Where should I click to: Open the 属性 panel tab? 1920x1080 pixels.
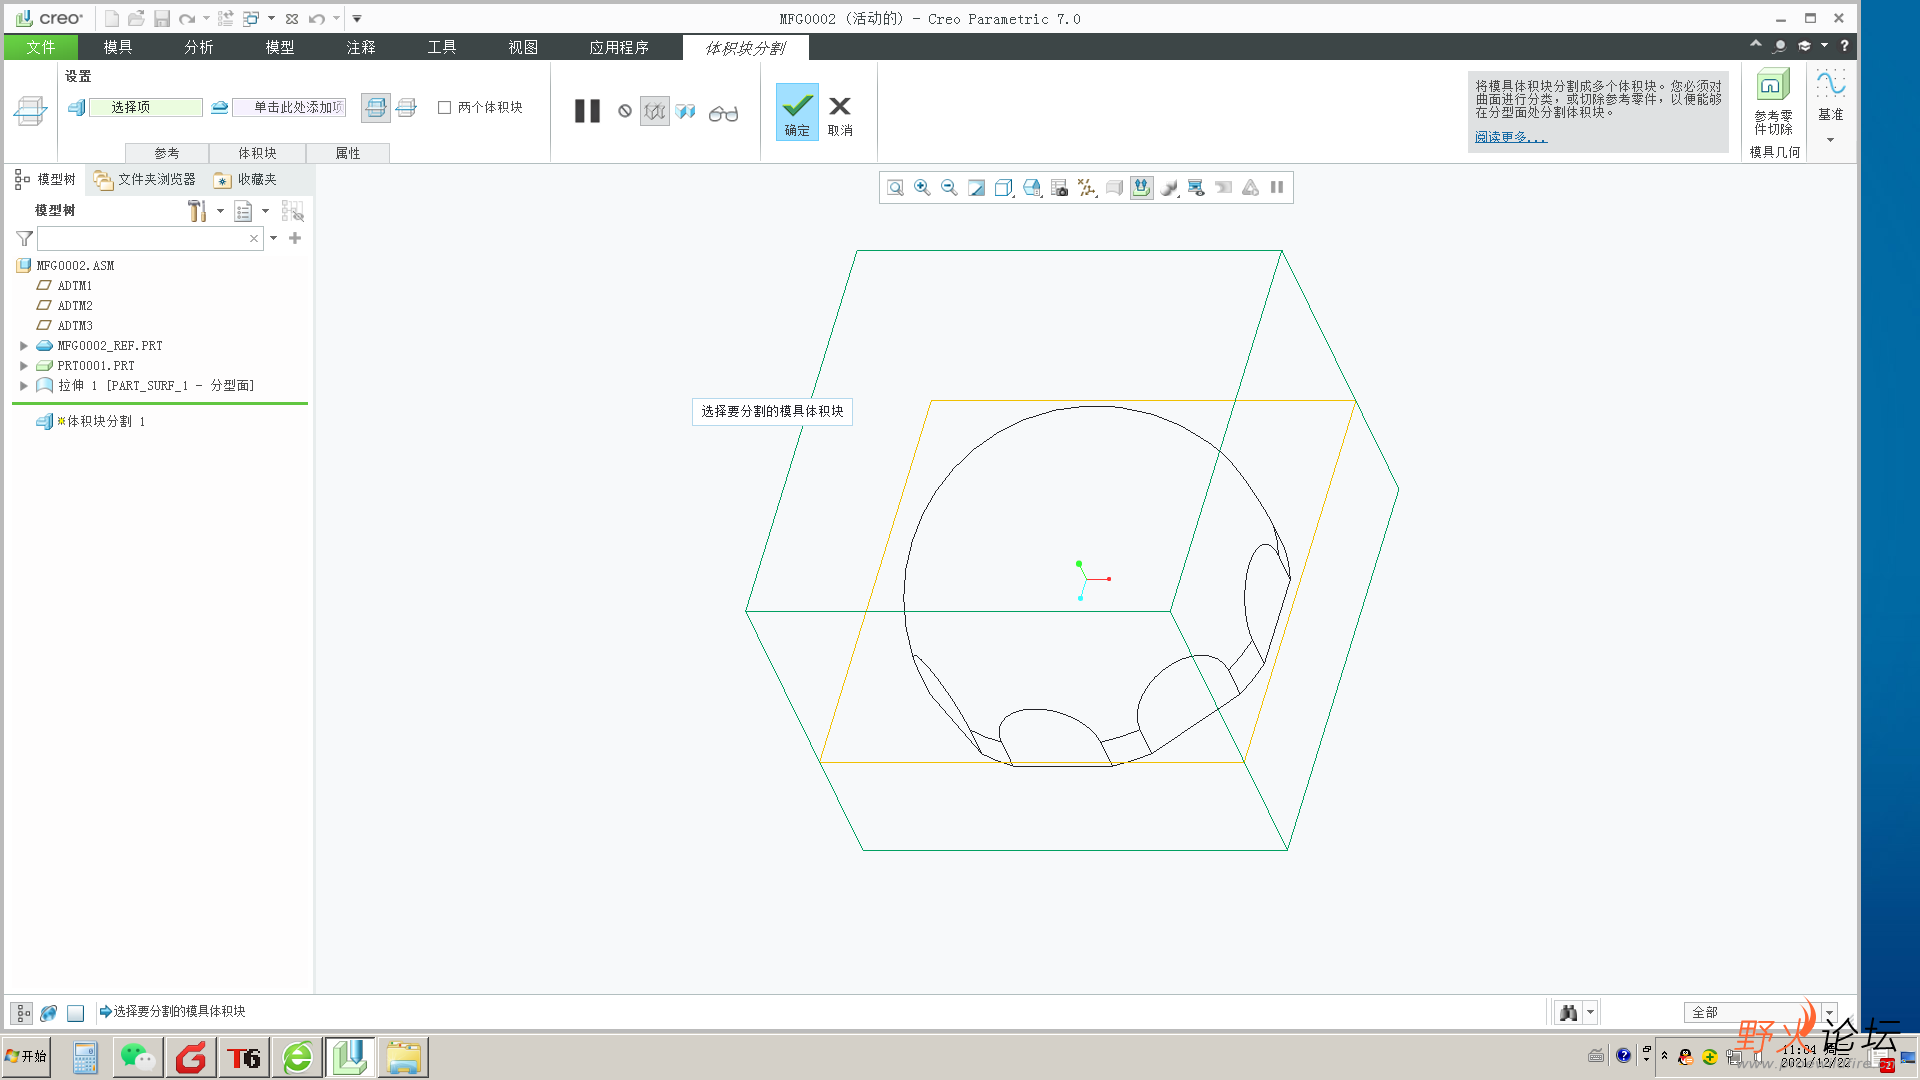348,153
